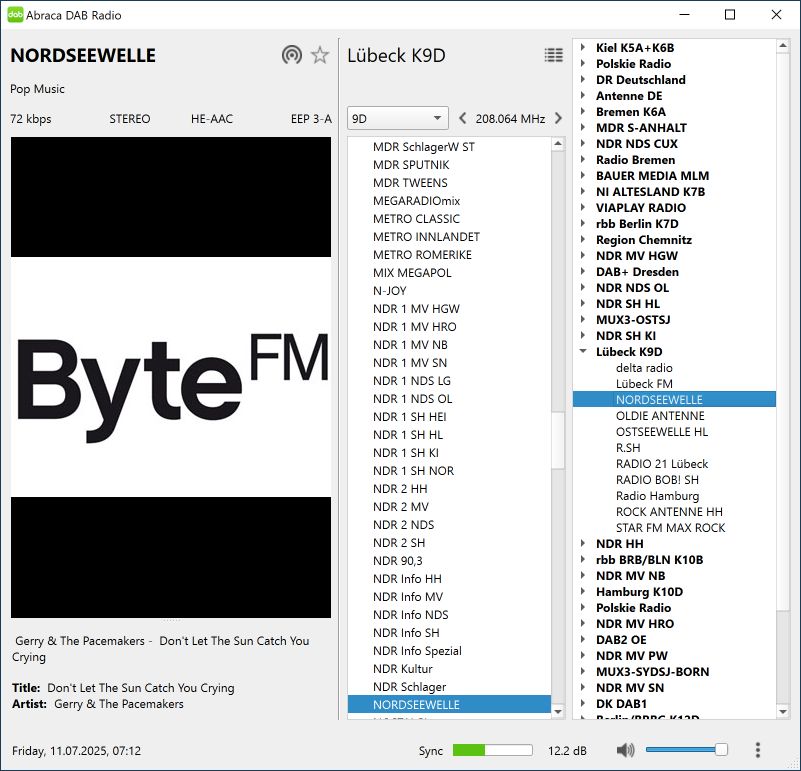Expand the Radio Bremen ensemble
801x771 pixels.
(x=583, y=160)
